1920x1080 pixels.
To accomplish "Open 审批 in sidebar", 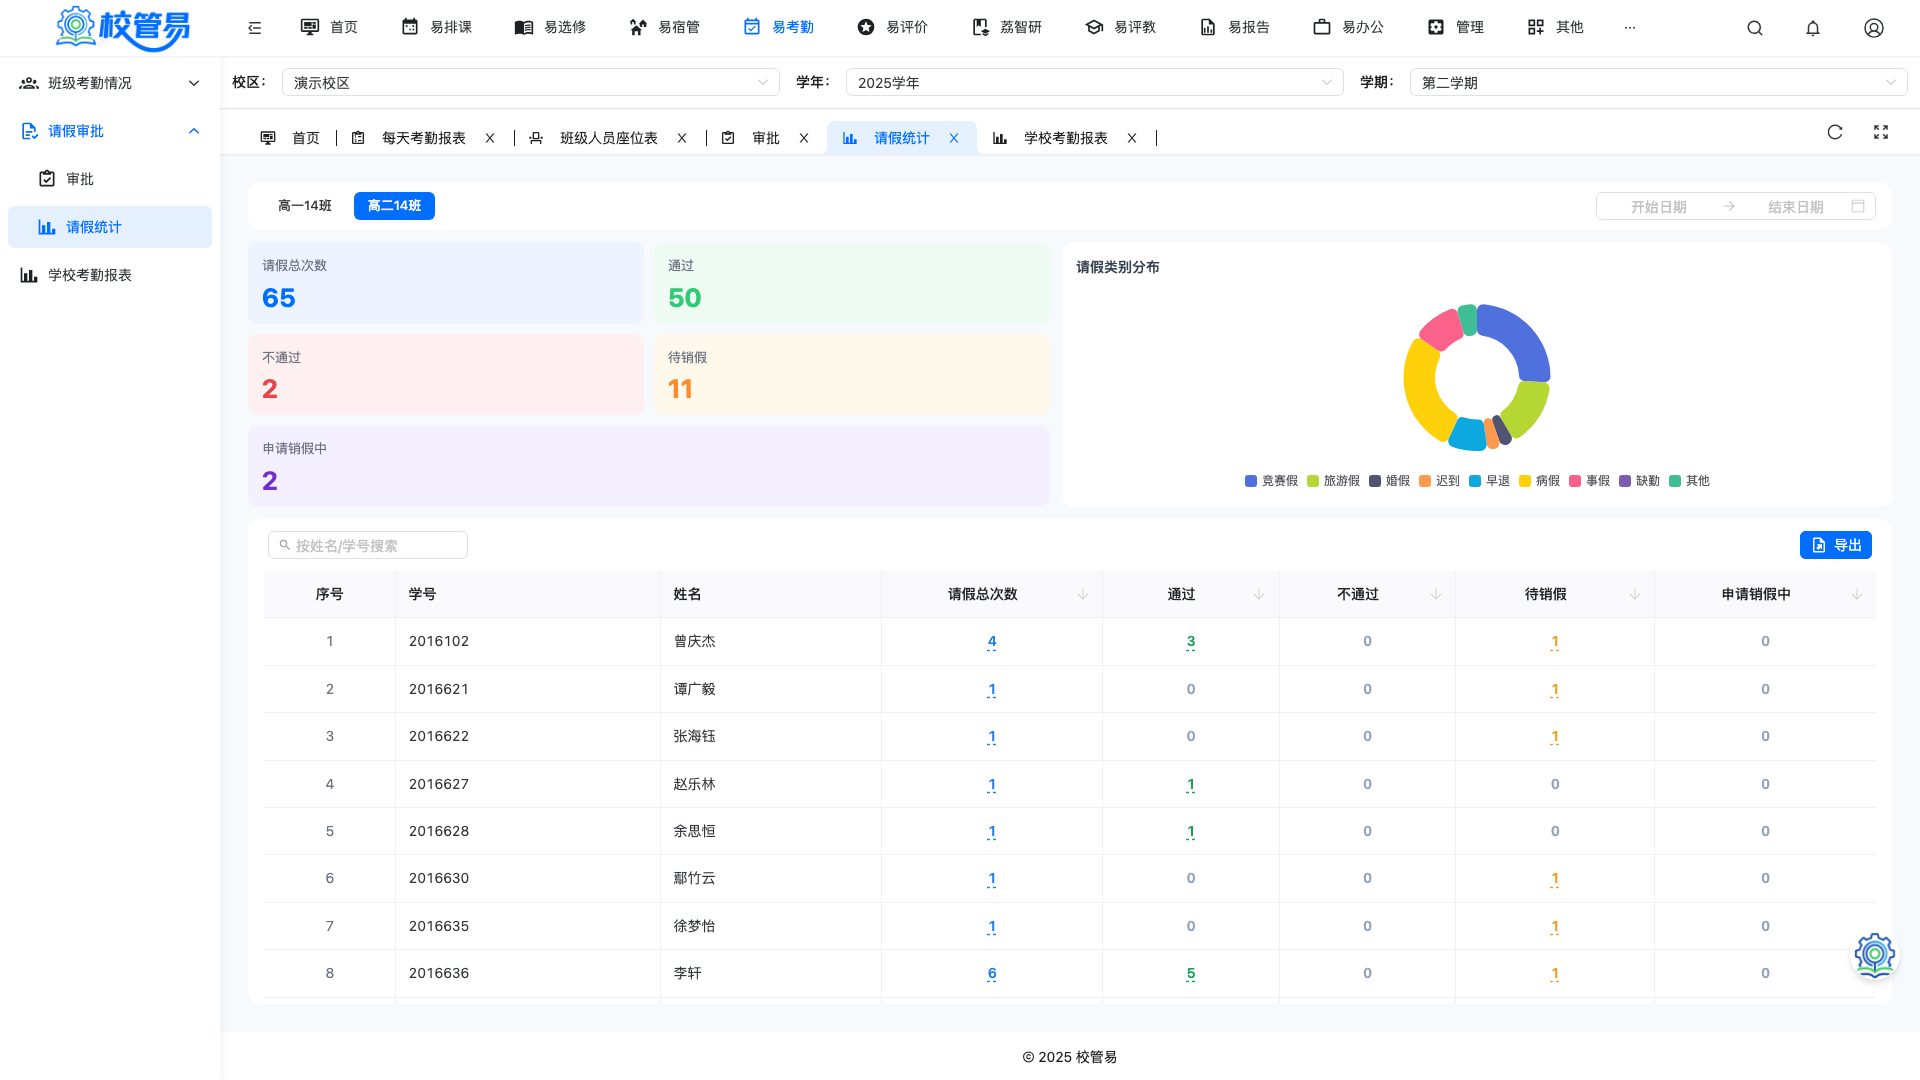I will [x=110, y=179].
